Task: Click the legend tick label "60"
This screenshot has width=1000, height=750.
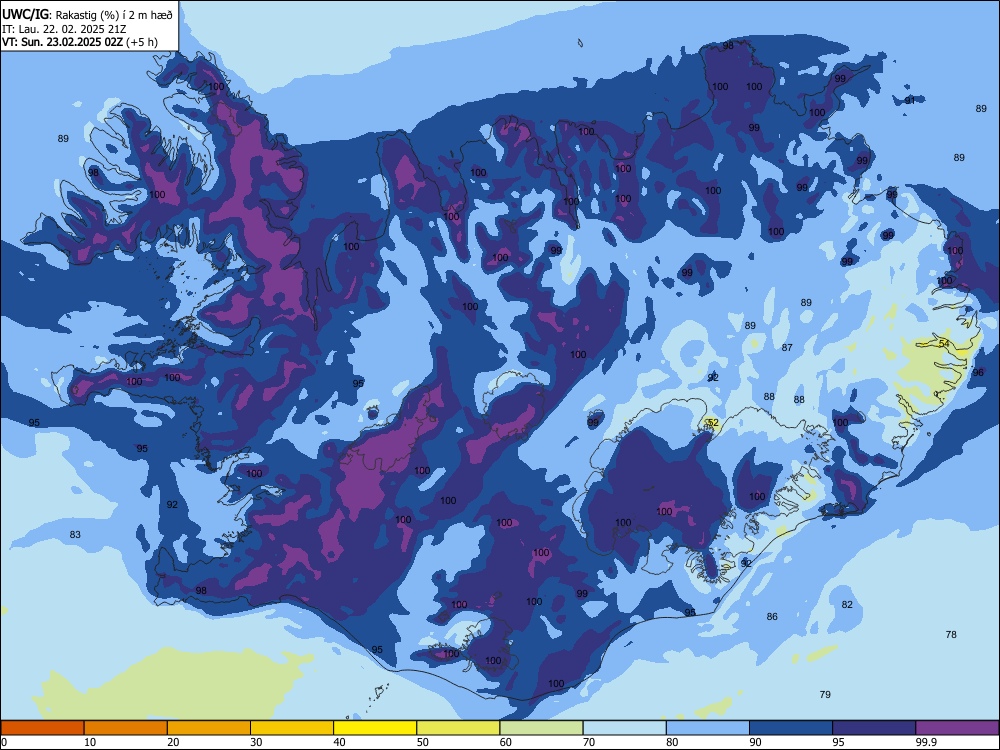Action: (x=506, y=742)
